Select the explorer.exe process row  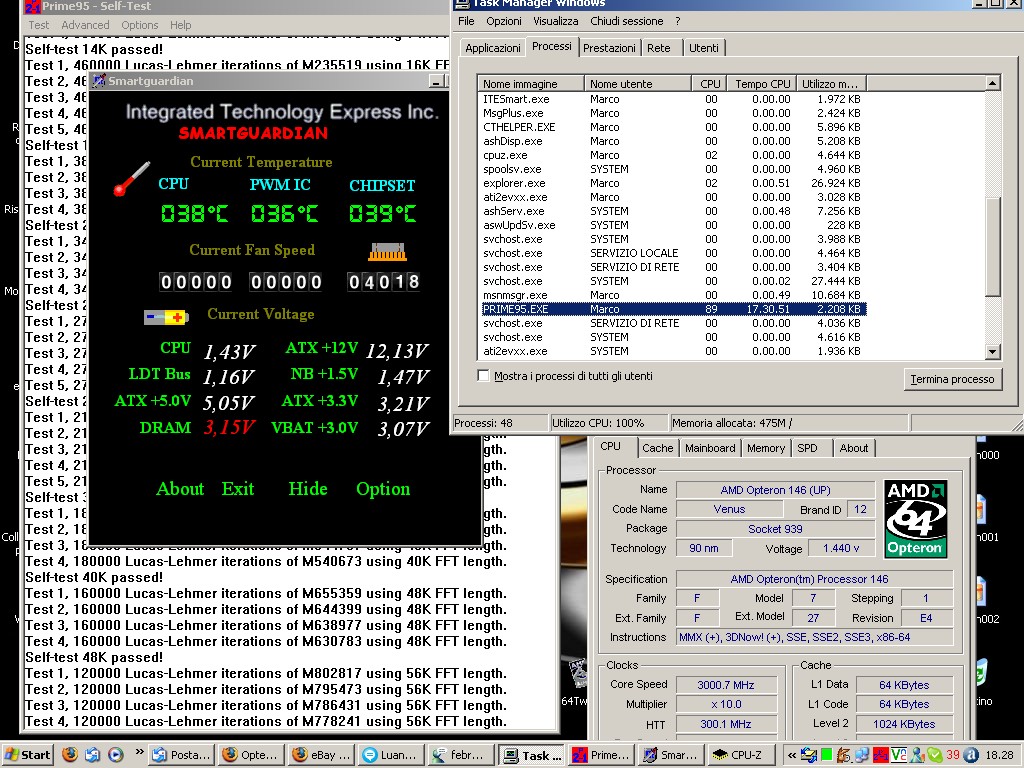pos(674,183)
